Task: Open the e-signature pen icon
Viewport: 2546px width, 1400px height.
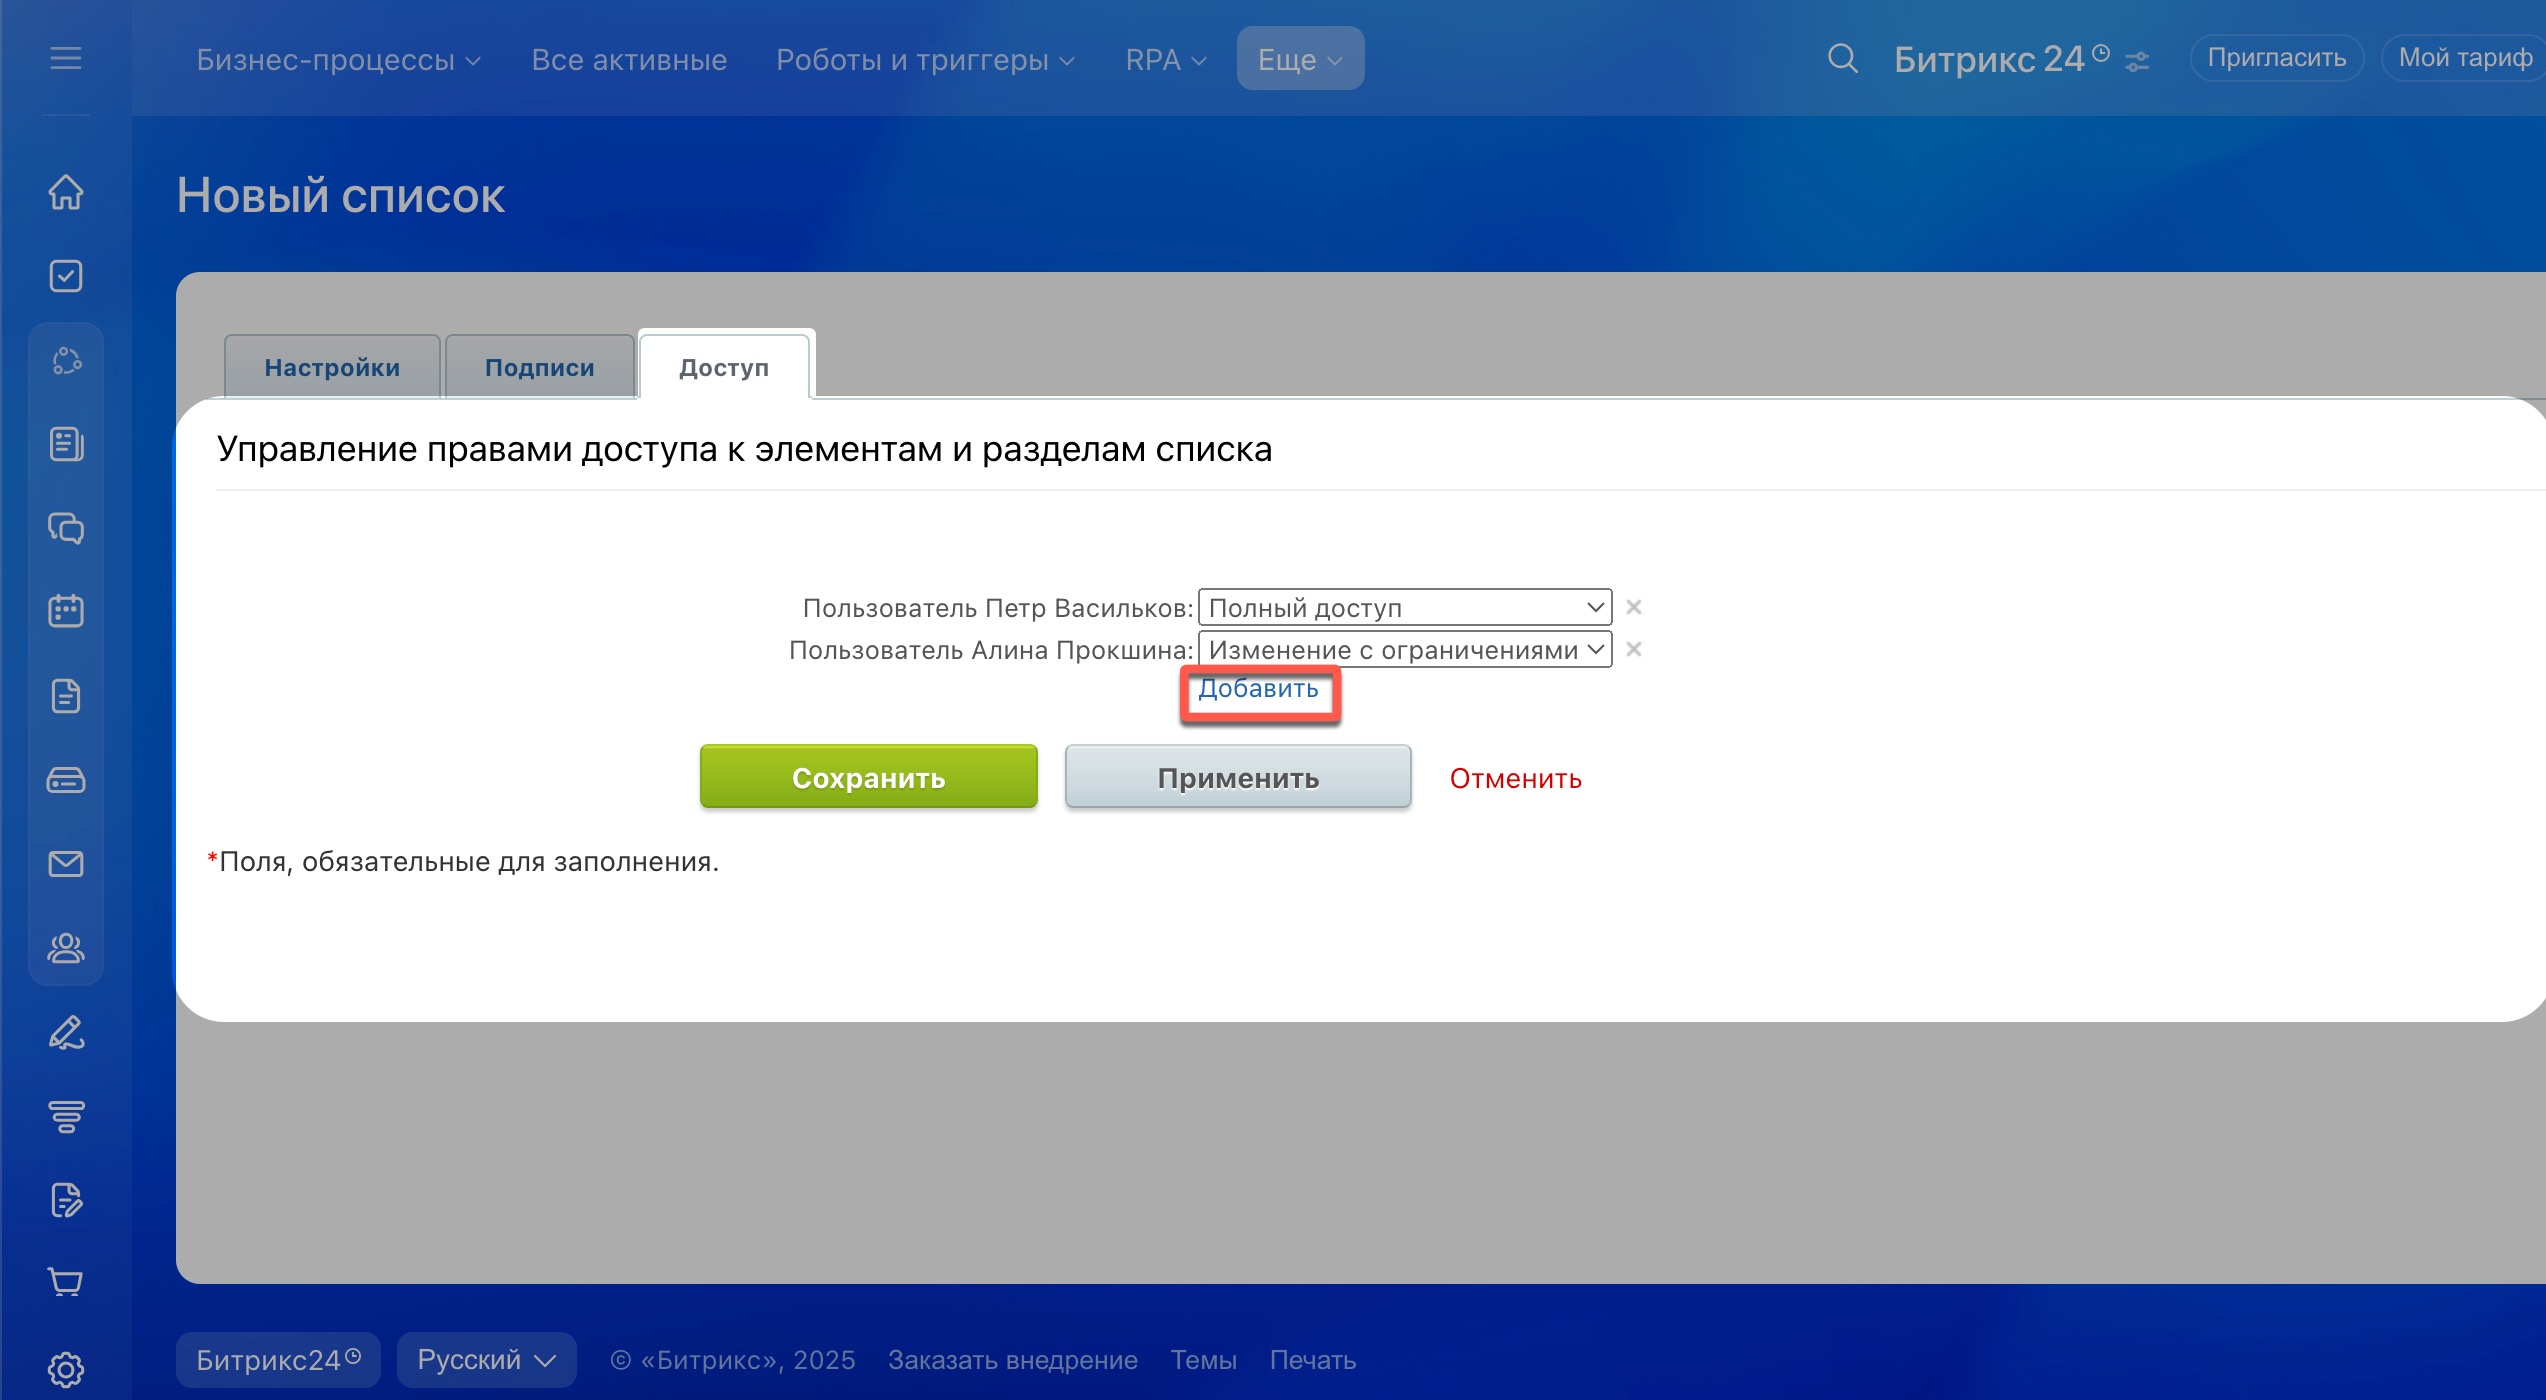Action: tap(66, 1033)
